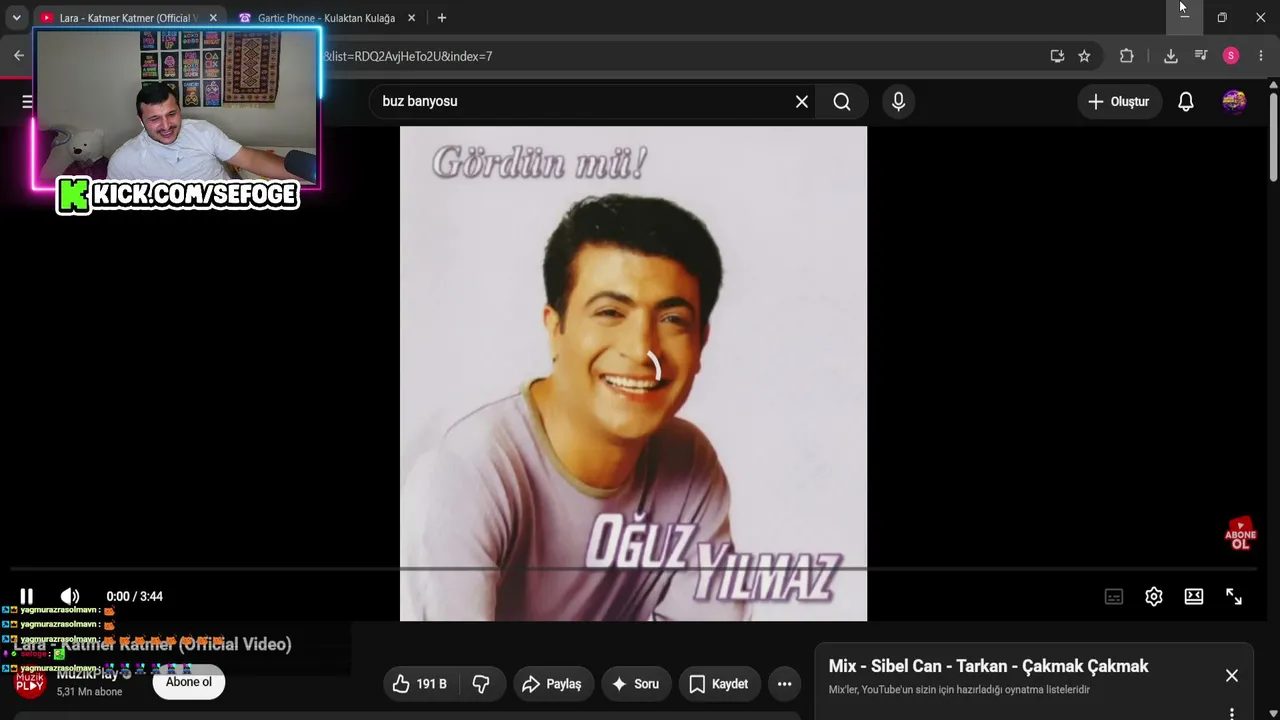Click the Oğuz Yılmaz album cover video
This screenshot has width=1280, height=720.
[x=633, y=373]
